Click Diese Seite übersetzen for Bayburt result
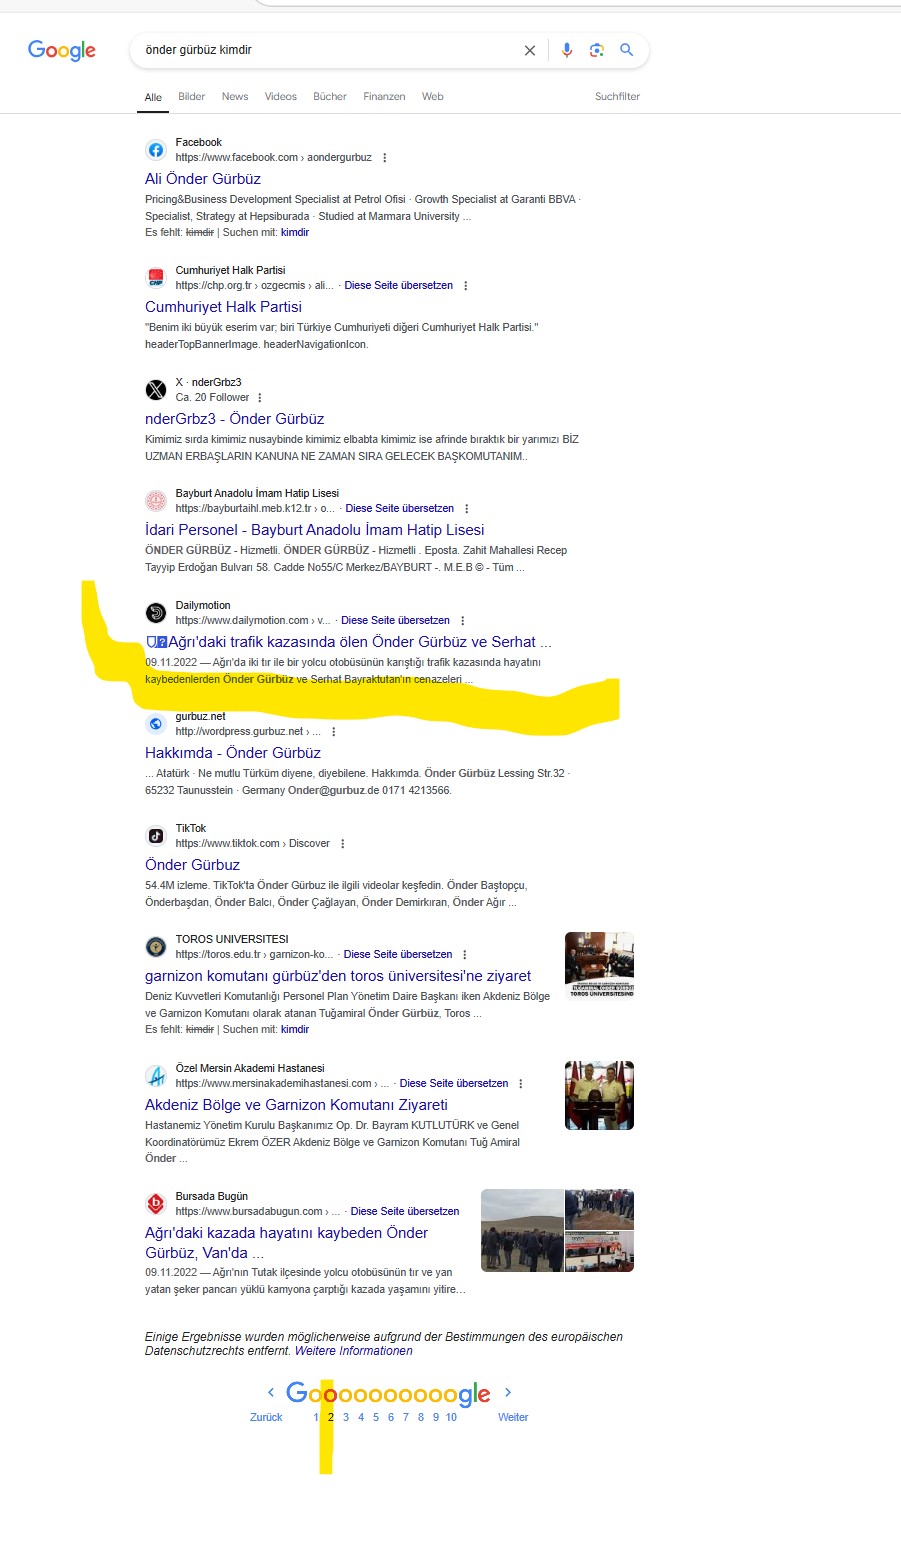Screen dimensions: 901x1561 coord(400,509)
